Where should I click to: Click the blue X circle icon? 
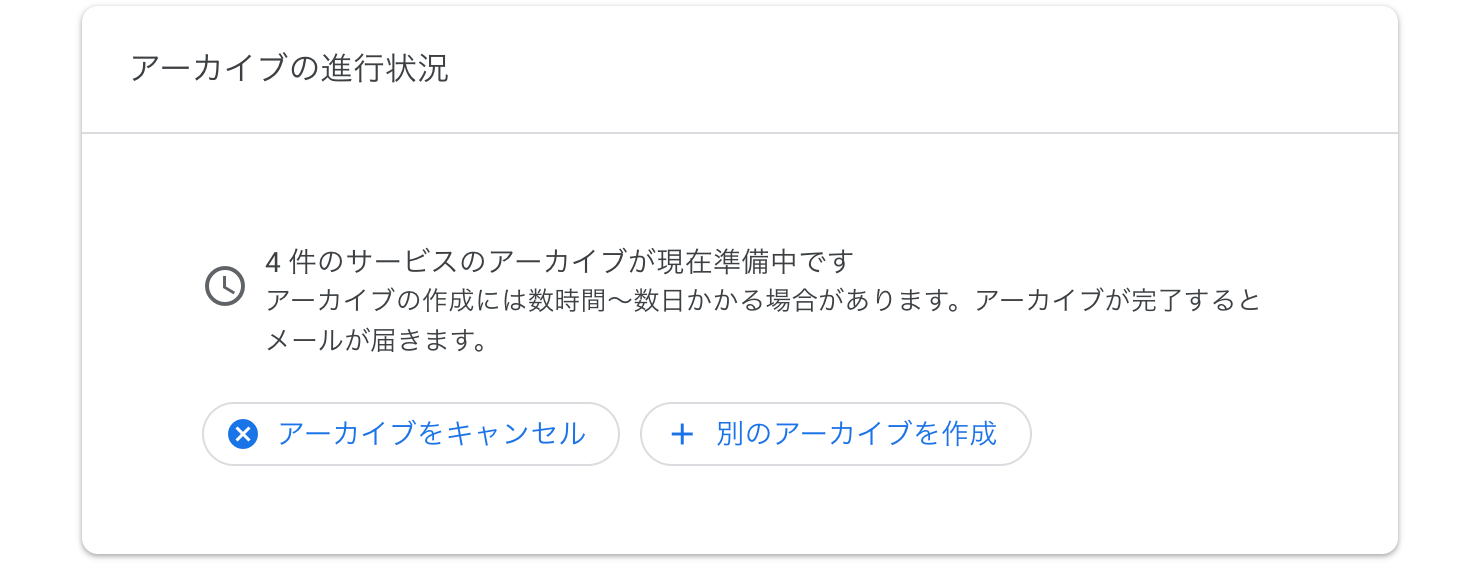pos(243,434)
